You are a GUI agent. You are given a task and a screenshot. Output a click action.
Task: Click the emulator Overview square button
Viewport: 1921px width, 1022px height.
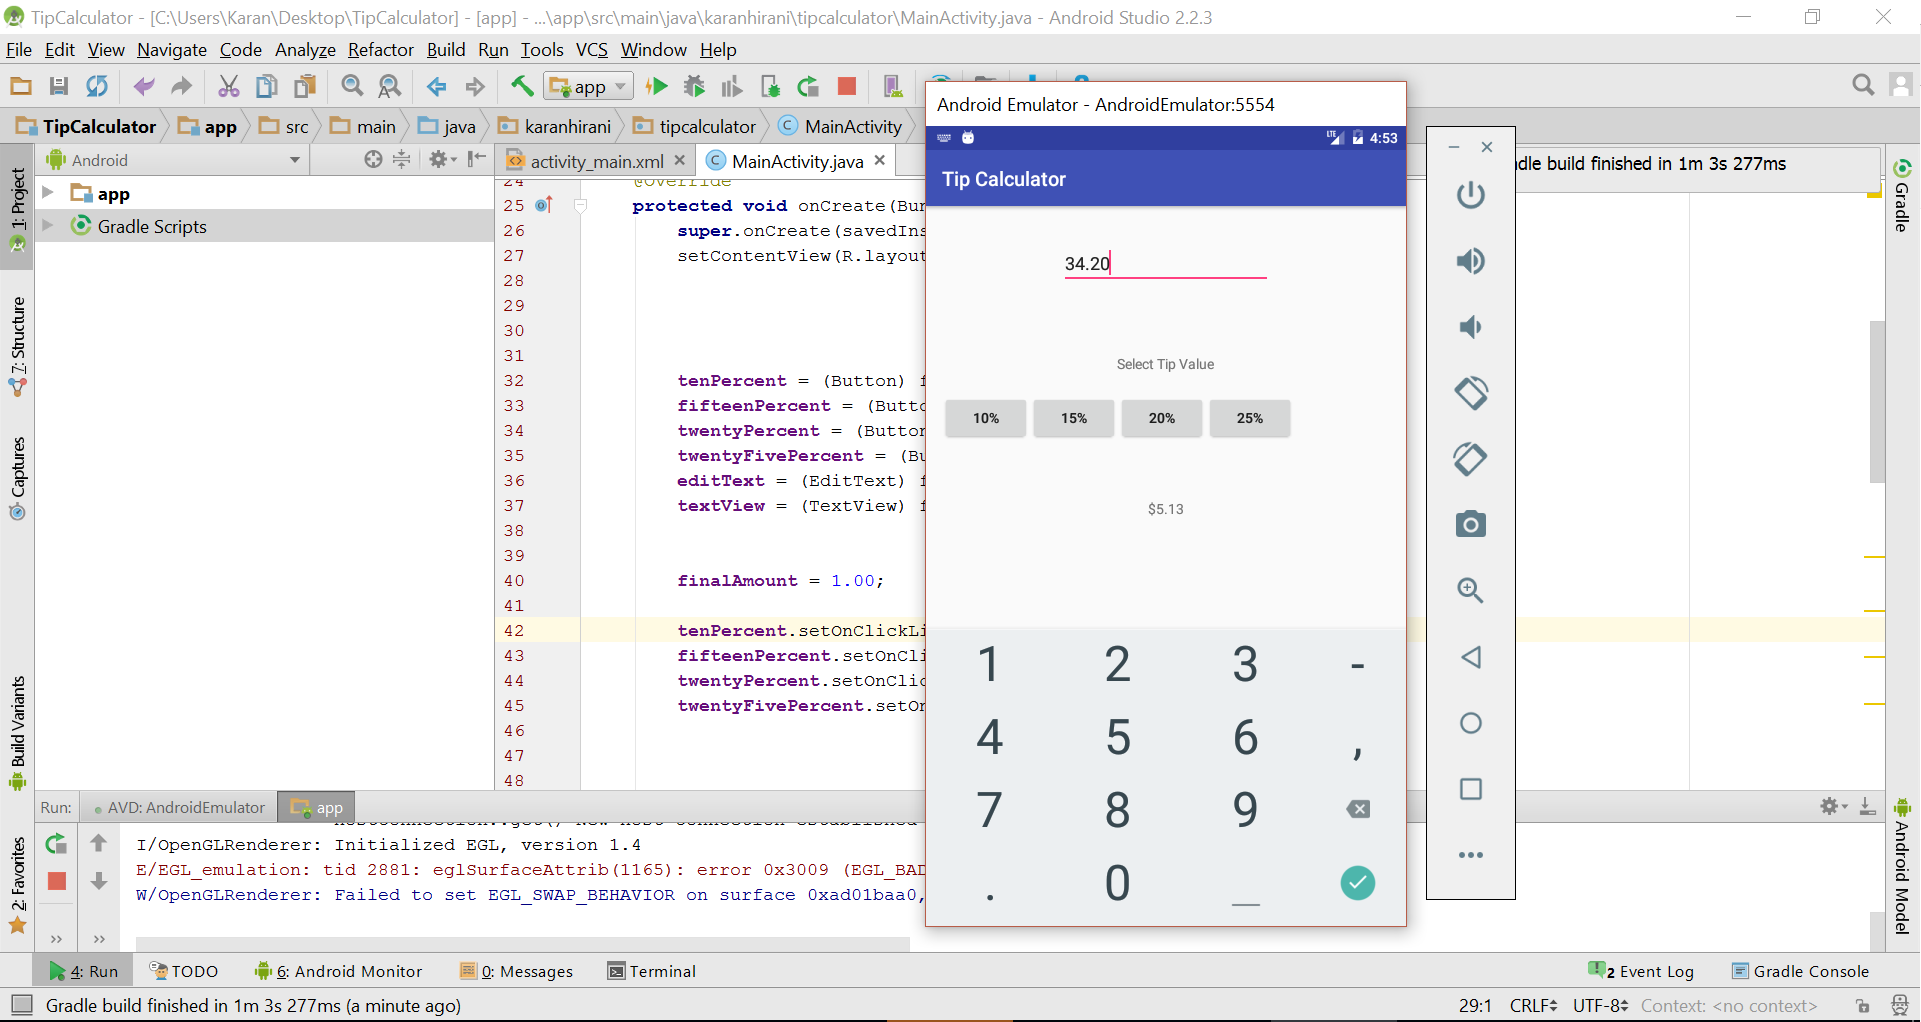1470,789
